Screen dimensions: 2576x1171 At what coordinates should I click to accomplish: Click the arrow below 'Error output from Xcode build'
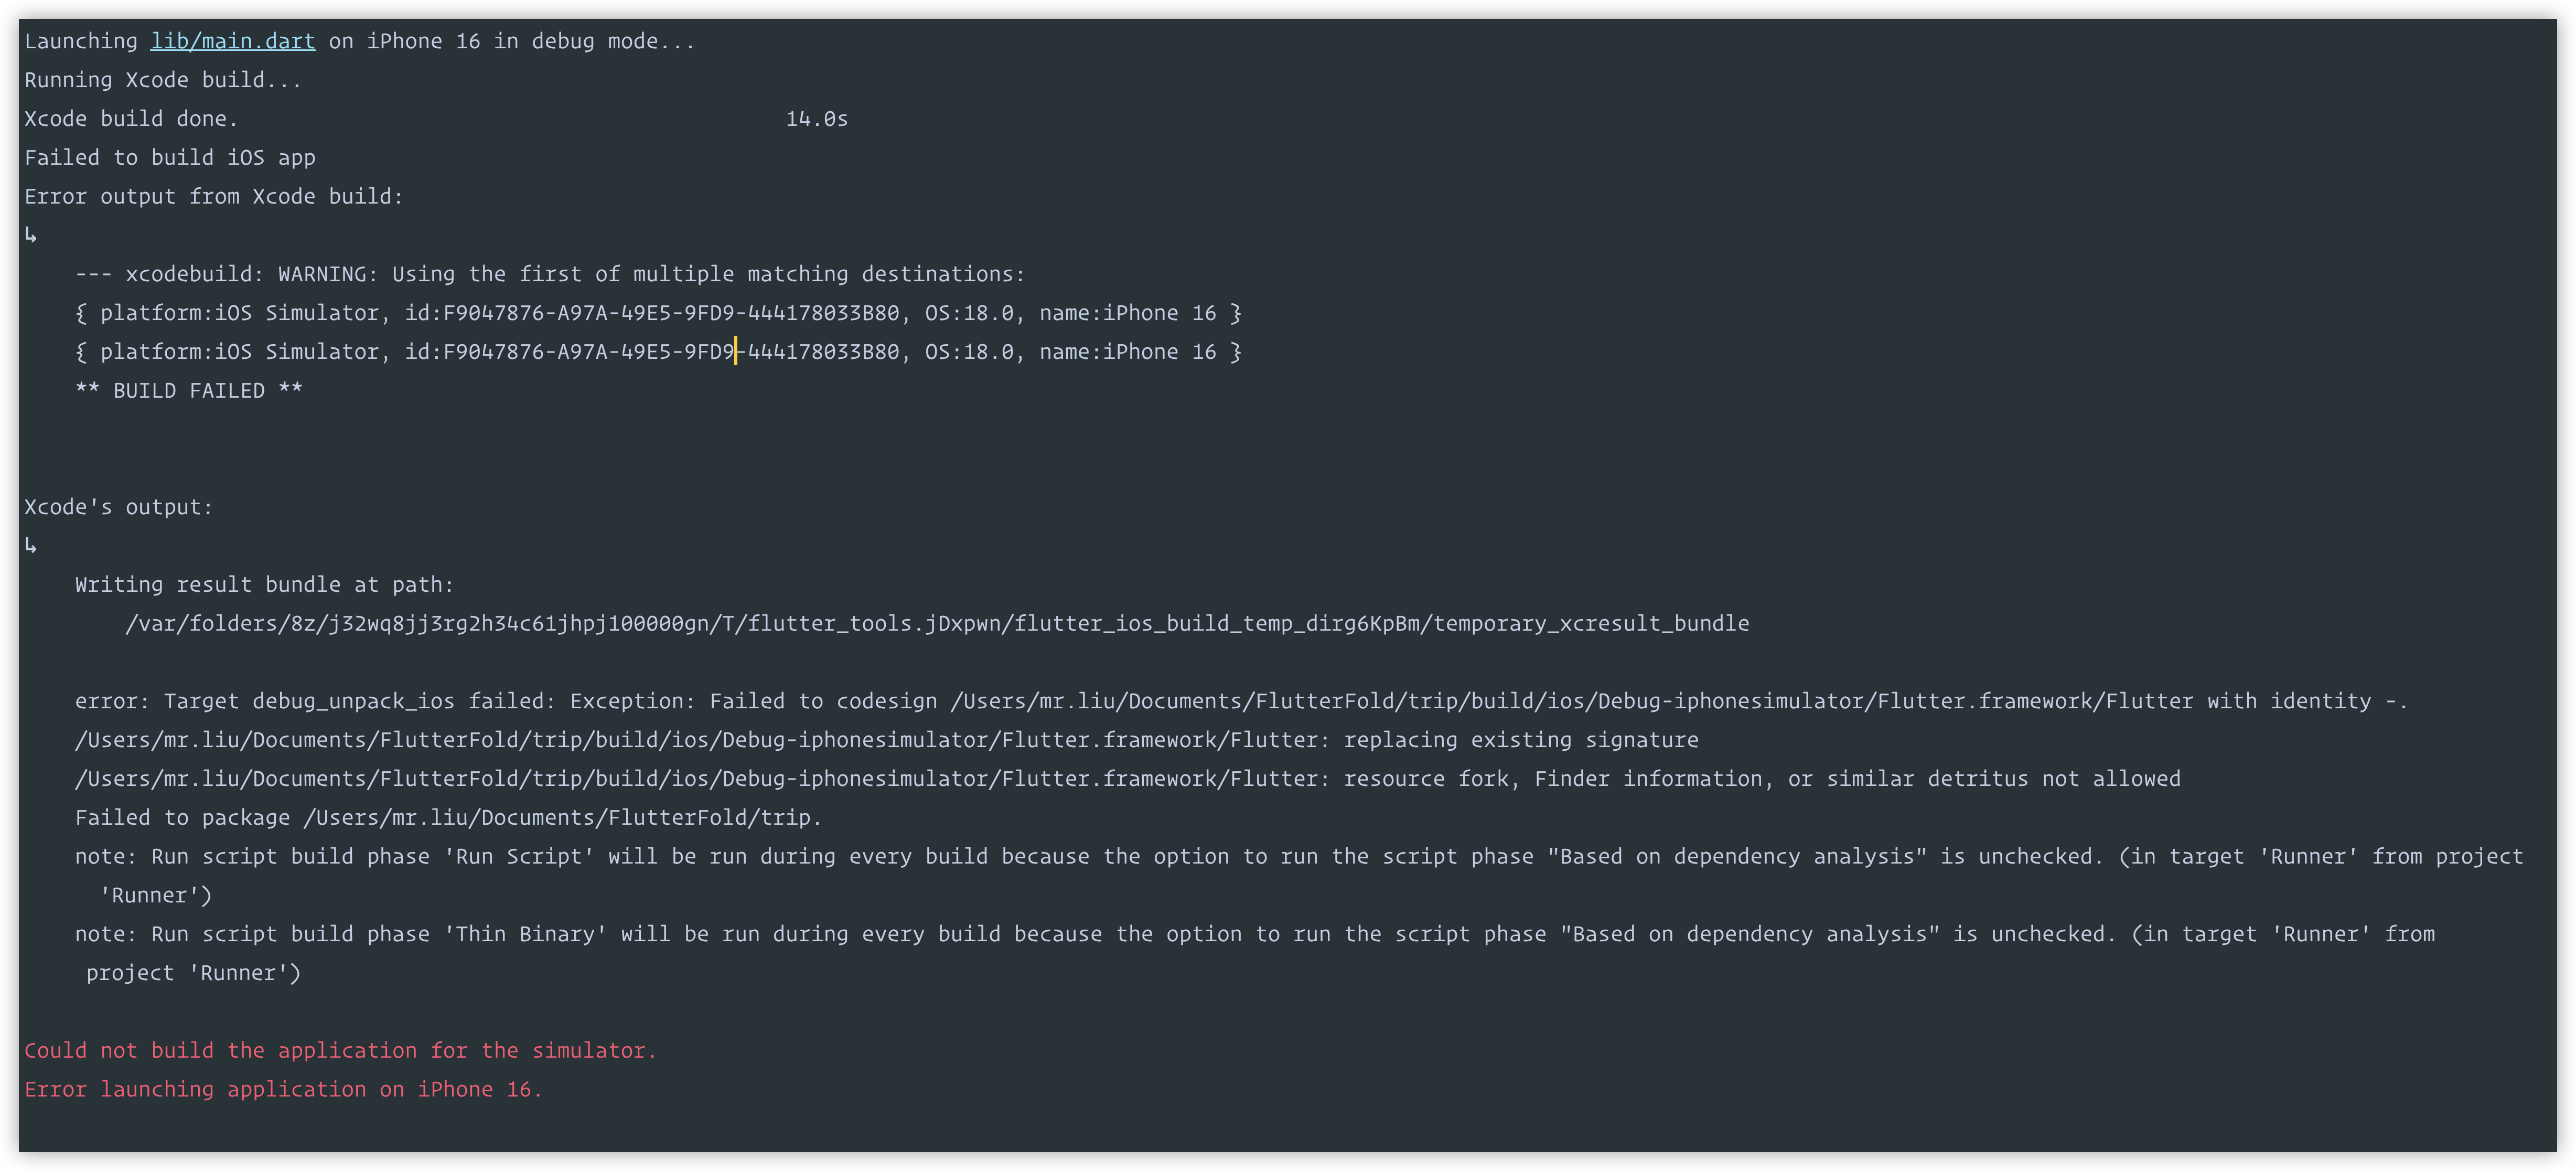pyautogui.click(x=31, y=235)
